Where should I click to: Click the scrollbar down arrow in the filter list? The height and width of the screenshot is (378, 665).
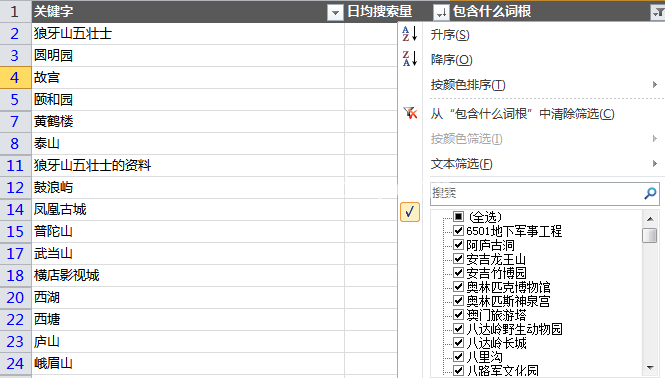(650, 368)
